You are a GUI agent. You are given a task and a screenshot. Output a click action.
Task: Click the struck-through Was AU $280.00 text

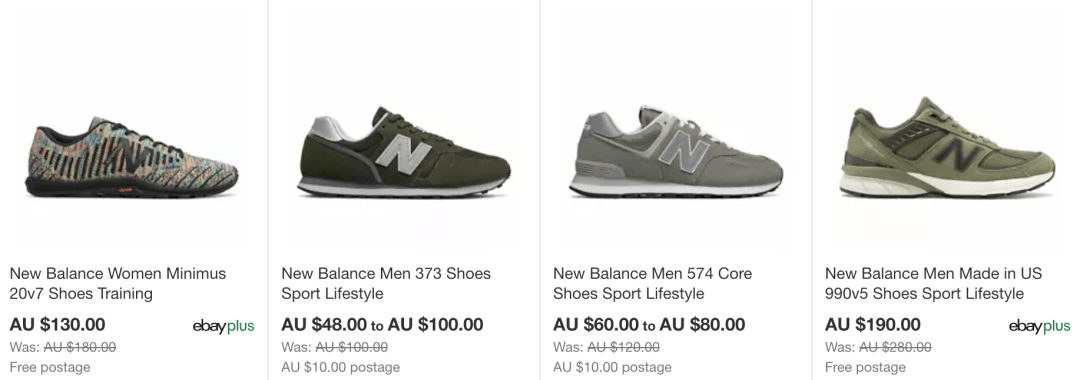click(878, 347)
